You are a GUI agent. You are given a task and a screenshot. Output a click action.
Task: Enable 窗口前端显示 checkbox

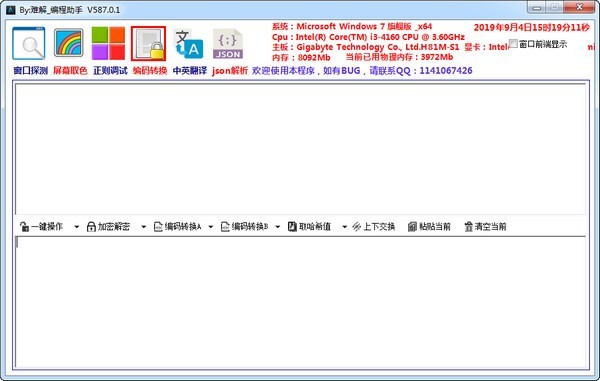[x=514, y=44]
